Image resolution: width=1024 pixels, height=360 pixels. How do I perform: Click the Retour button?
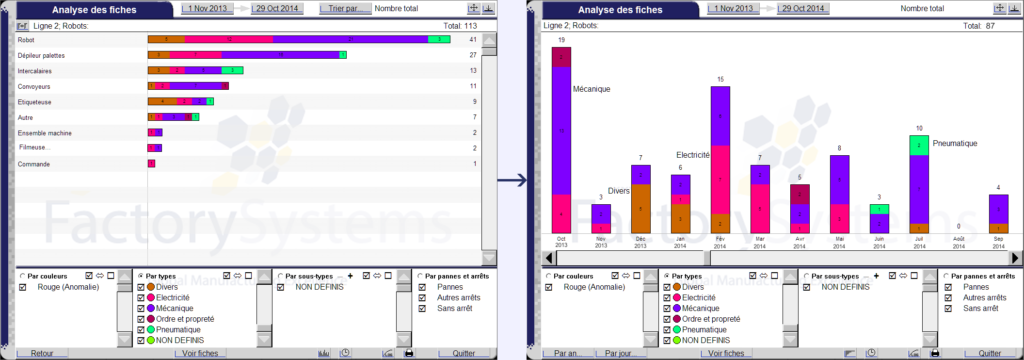[x=42, y=353]
